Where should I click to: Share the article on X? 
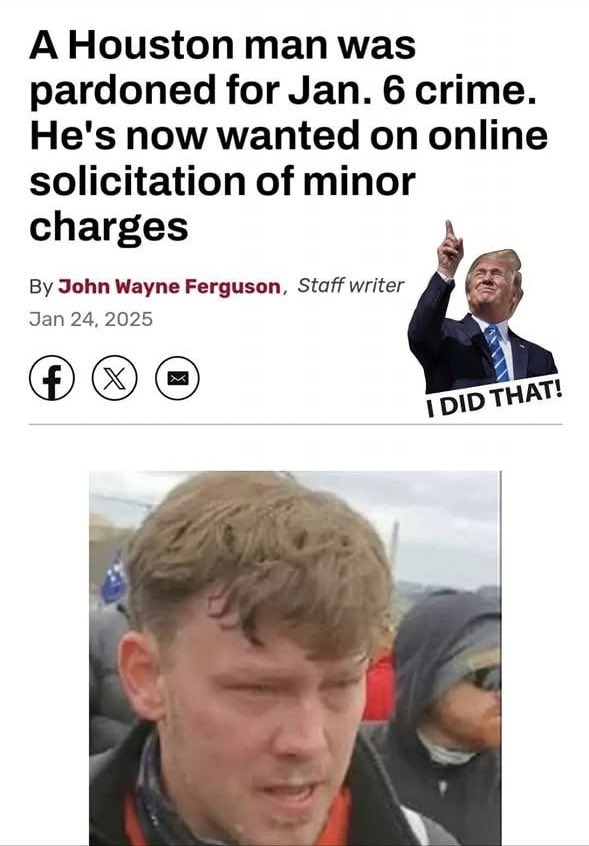click(114, 378)
